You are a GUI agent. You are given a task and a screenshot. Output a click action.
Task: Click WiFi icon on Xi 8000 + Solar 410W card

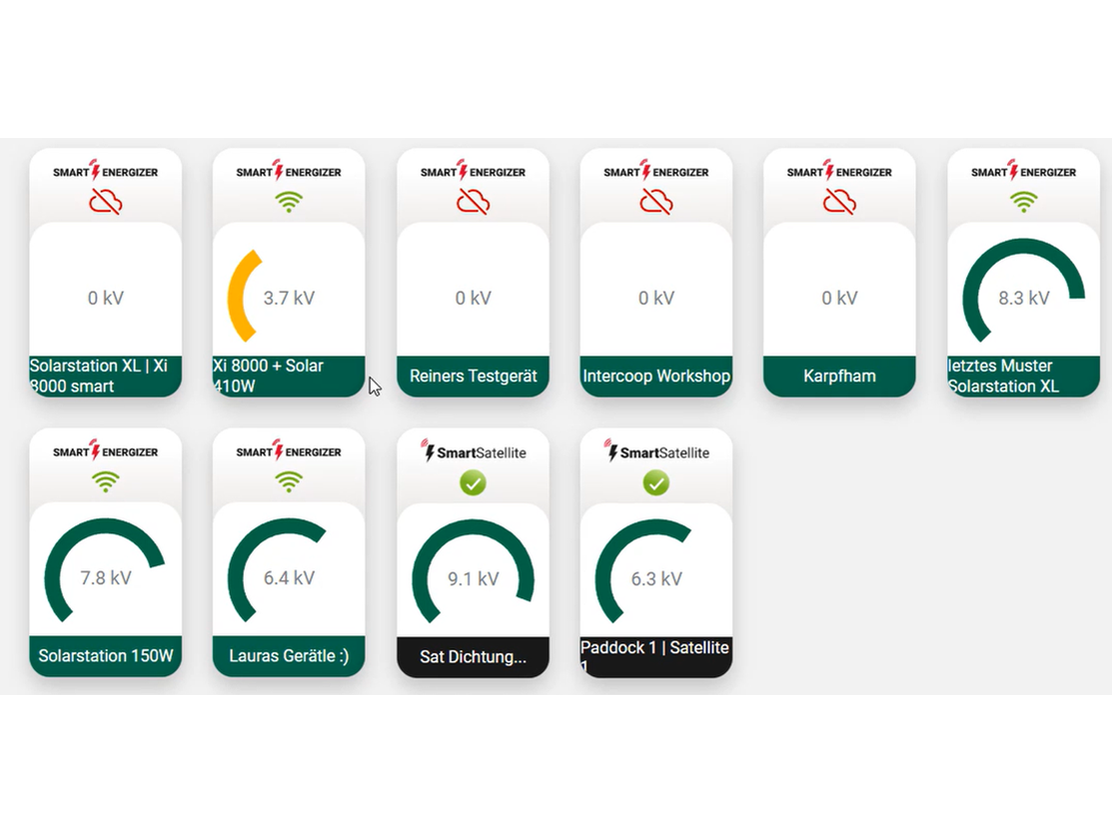click(x=289, y=202)
